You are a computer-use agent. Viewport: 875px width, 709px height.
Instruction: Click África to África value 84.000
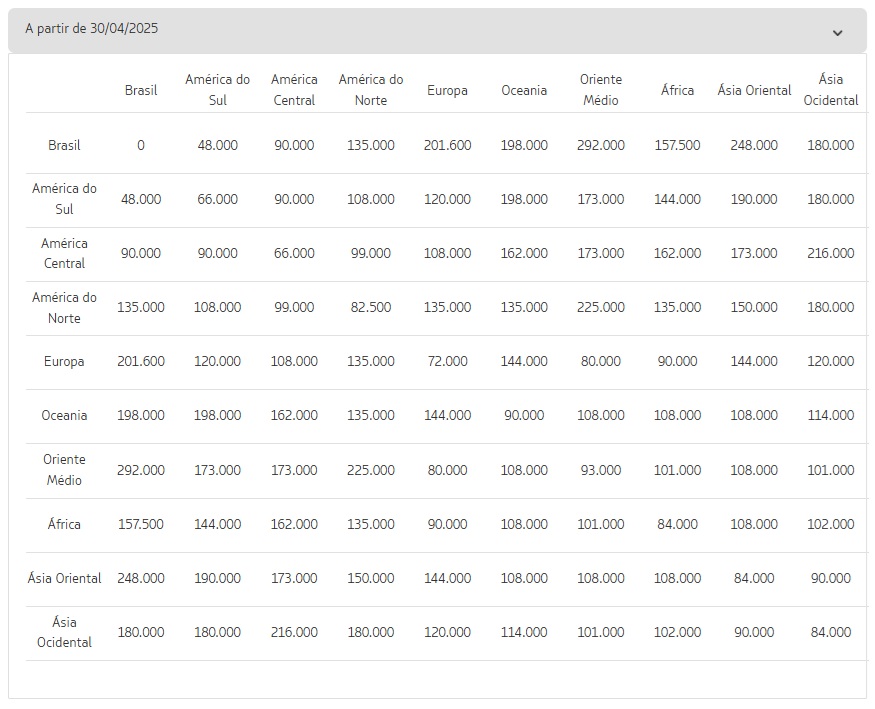[677, 524]
